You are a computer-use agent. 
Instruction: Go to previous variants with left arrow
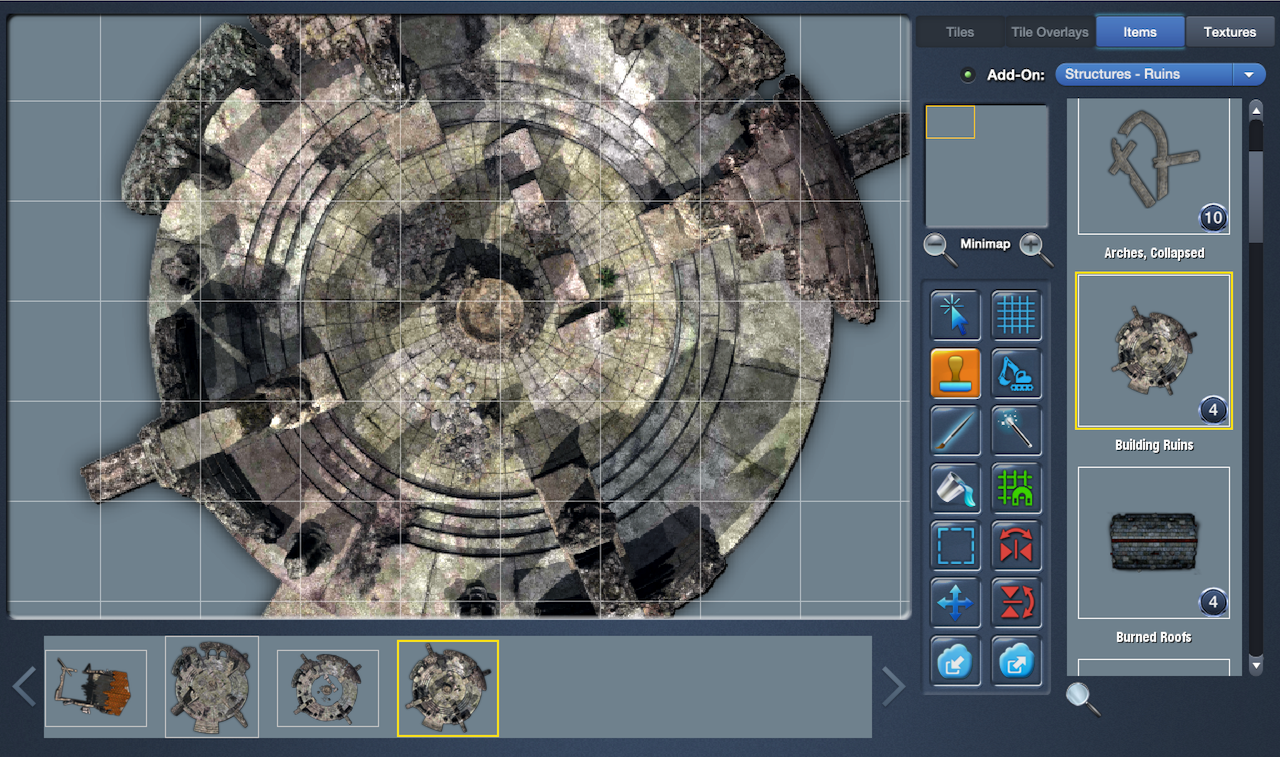(24, 687)
